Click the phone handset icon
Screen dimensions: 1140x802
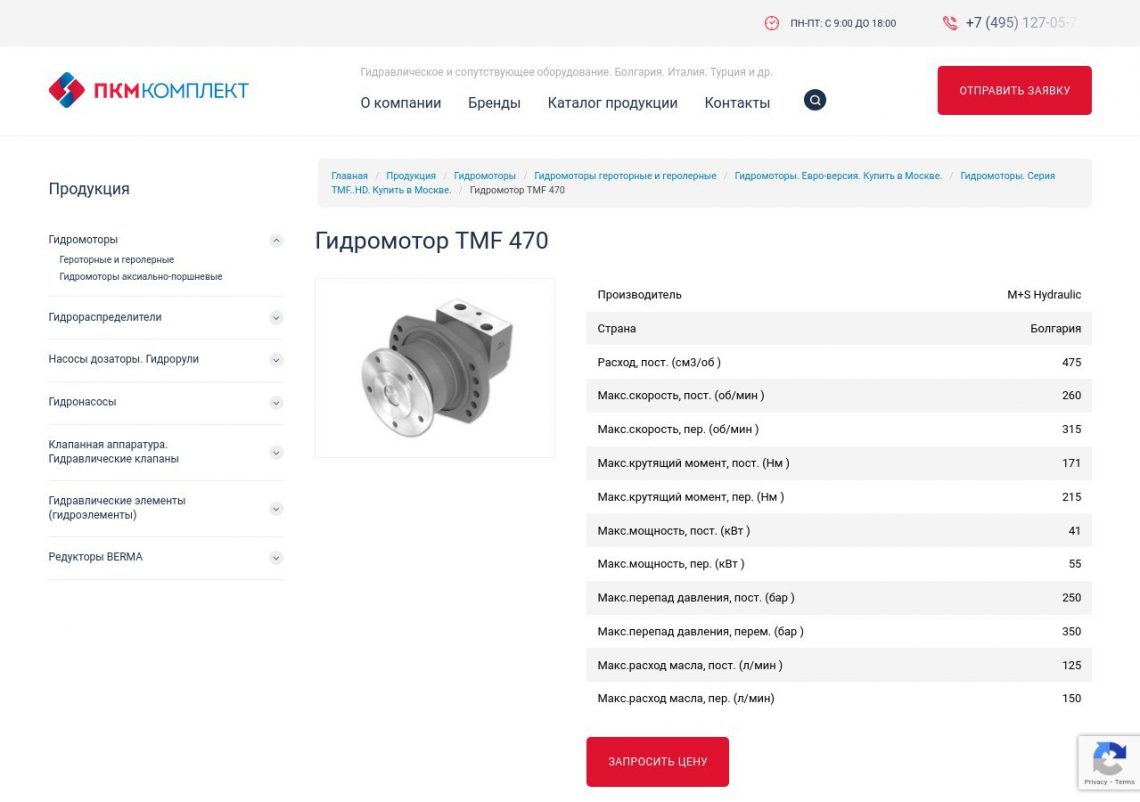pyautogui.click(x=949, y=23)
